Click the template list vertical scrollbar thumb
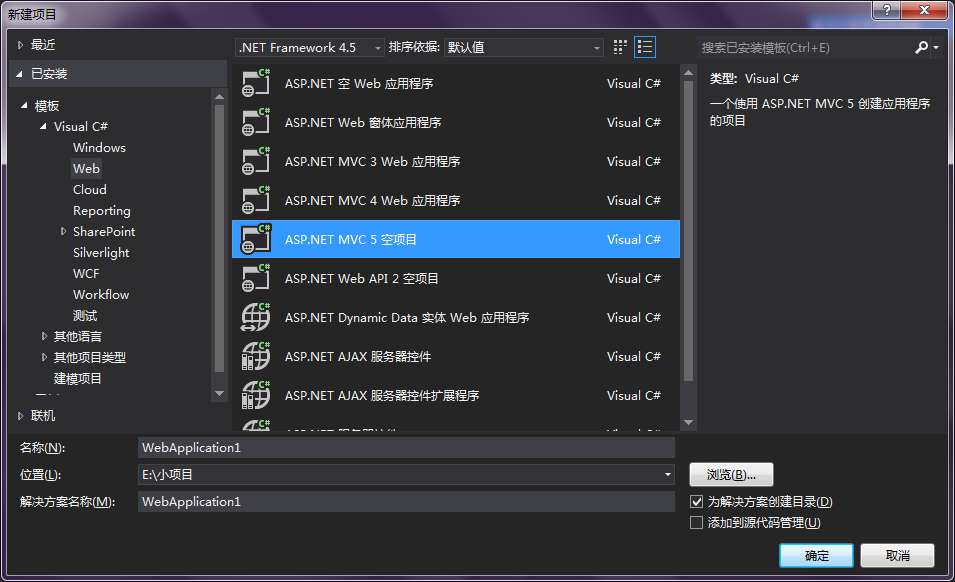Viewport: 955px width, 582px height. pyautogui.click(x=688, y=231)
